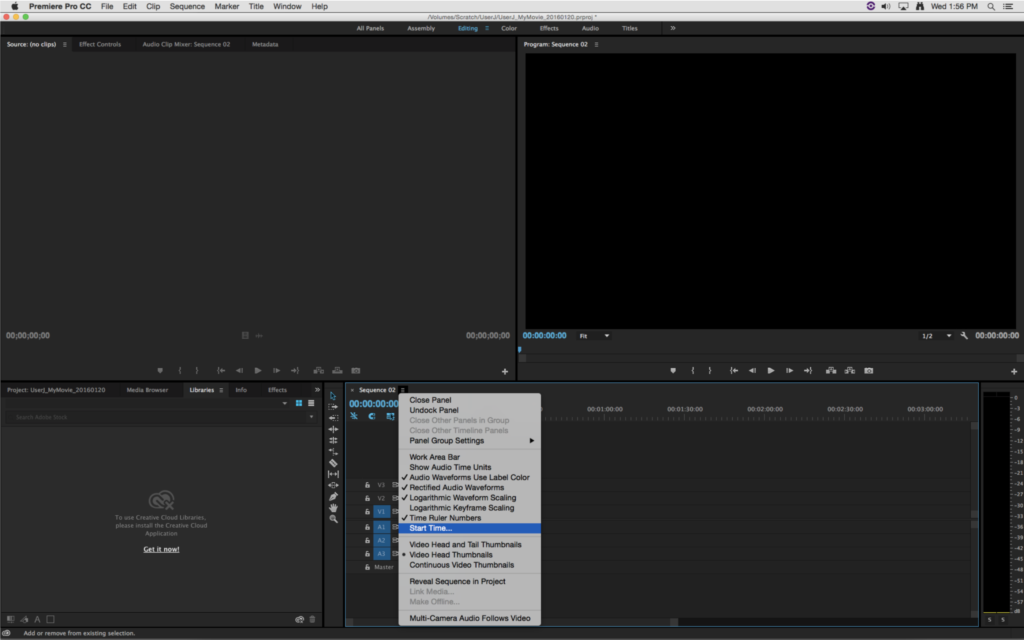Open Source panel menu icon

(64, 44)
